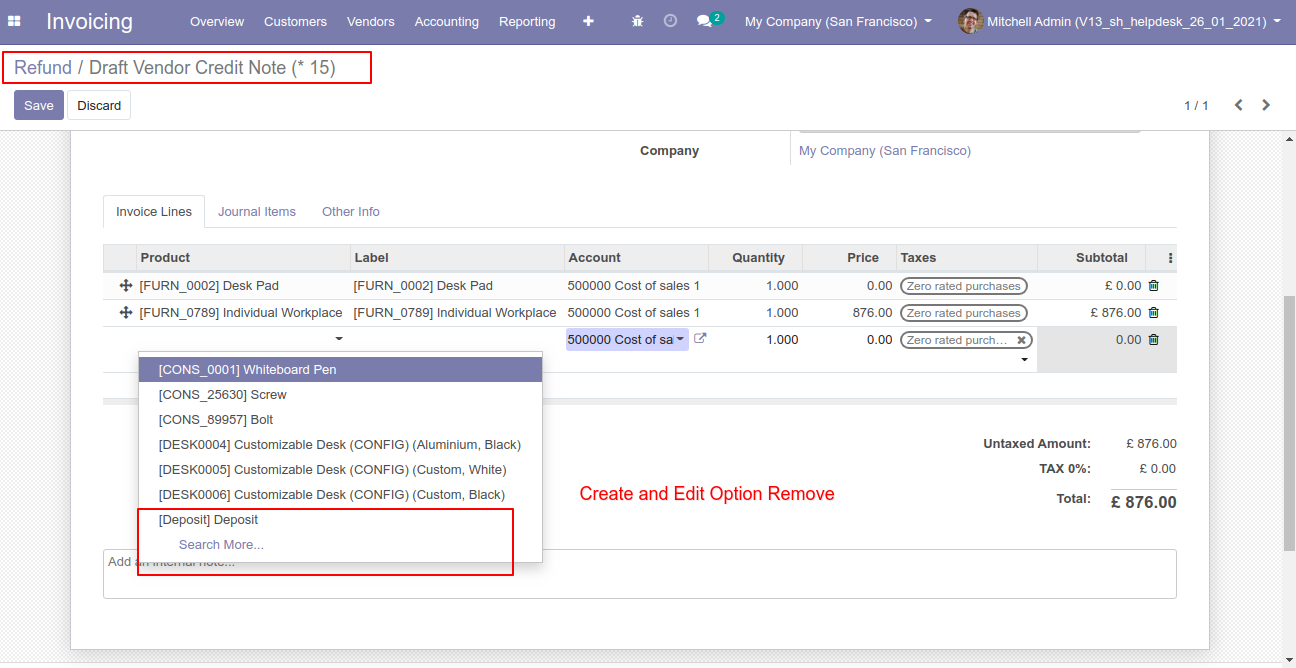Delete the Individual Workplace invoice line

click(1153, 313)
